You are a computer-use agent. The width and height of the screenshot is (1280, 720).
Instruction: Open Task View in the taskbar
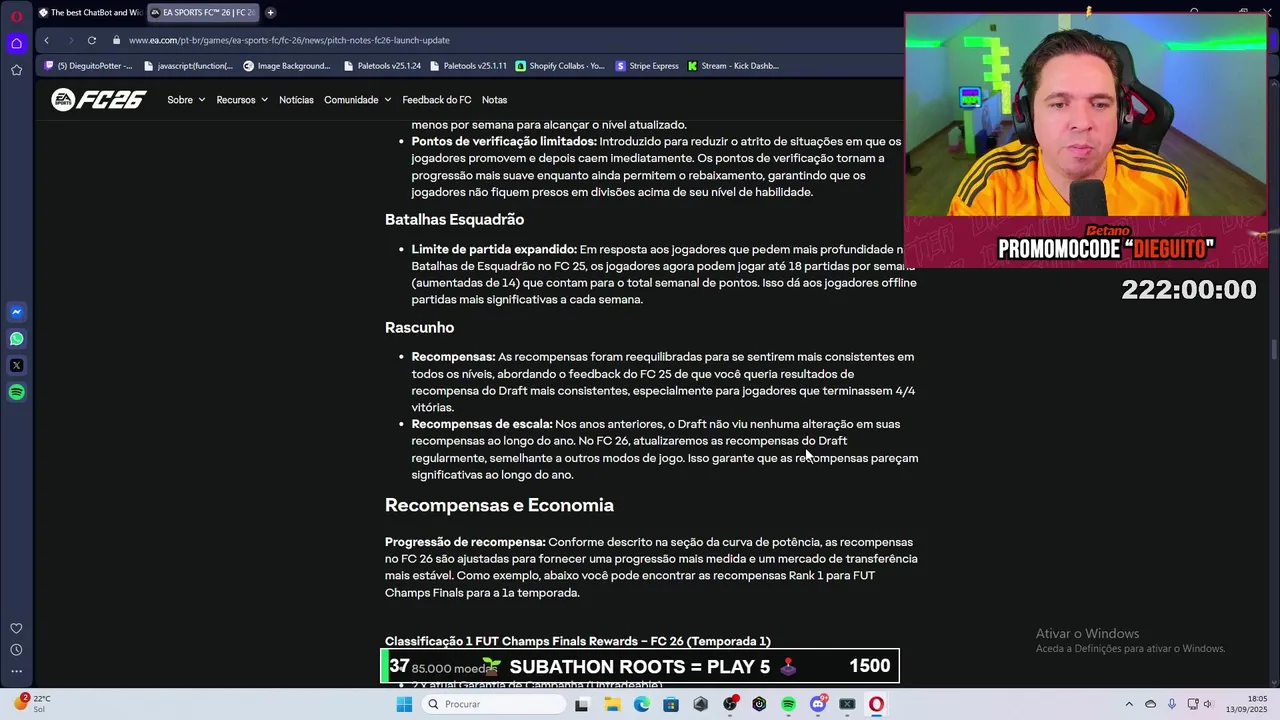click(x=581, y=704)
